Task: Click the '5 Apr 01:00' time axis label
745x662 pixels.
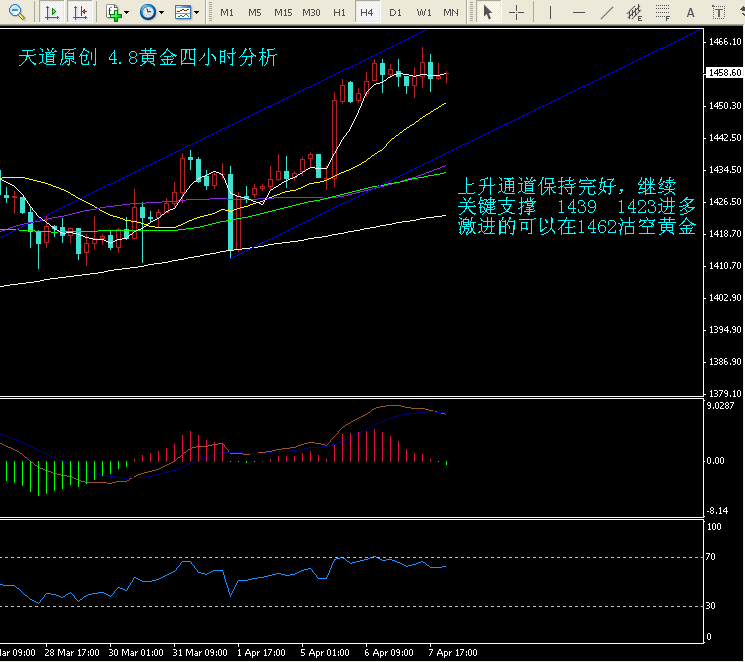Action: coord(325,652)
